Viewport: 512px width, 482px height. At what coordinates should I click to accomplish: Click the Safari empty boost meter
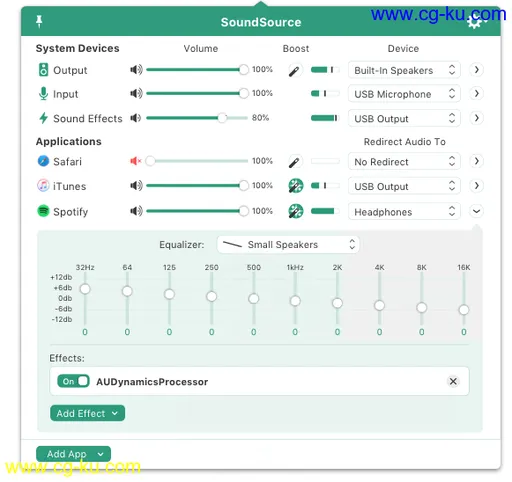click(325, 161)
